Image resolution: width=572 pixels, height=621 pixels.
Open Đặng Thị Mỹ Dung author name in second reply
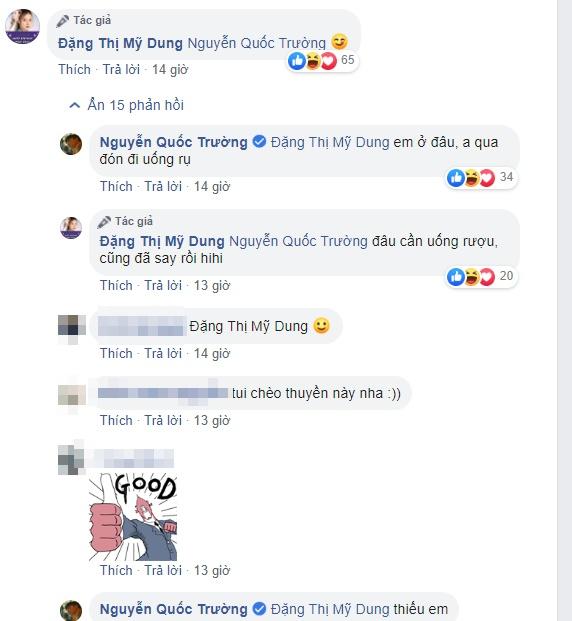coord(162,241)
